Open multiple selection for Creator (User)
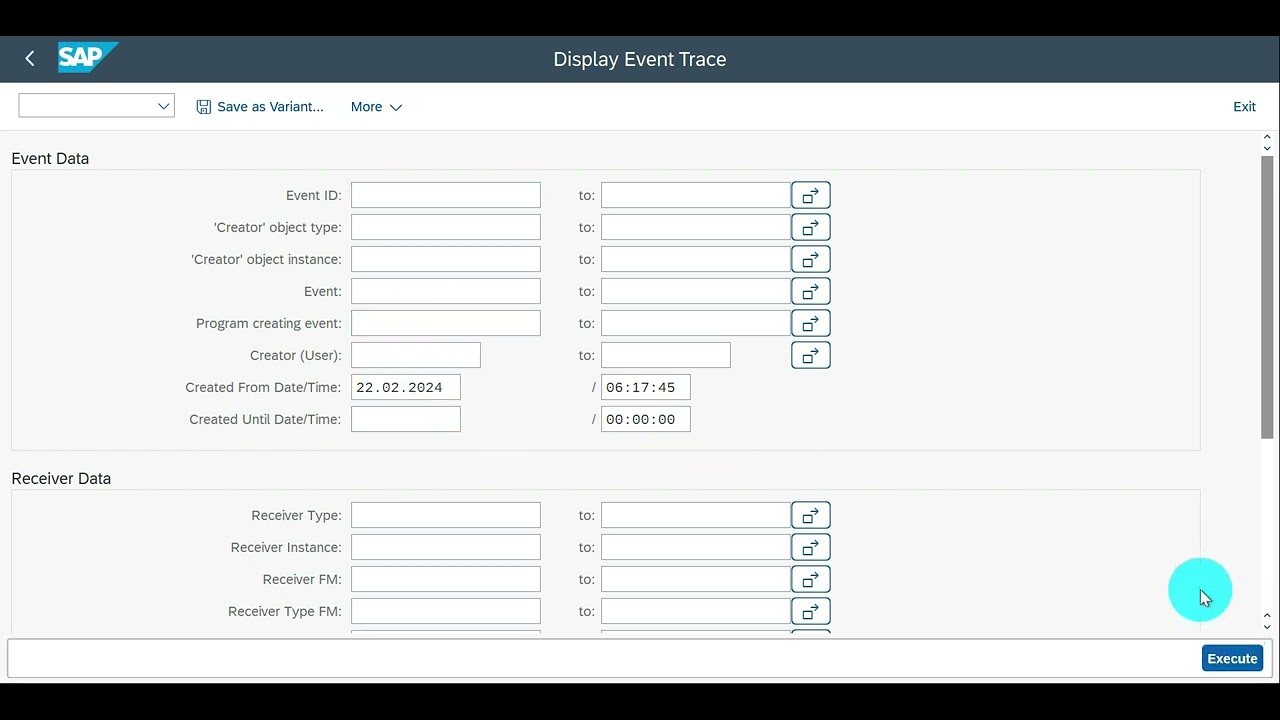Screen dimensions: 1280x720 tap(811, 355)
